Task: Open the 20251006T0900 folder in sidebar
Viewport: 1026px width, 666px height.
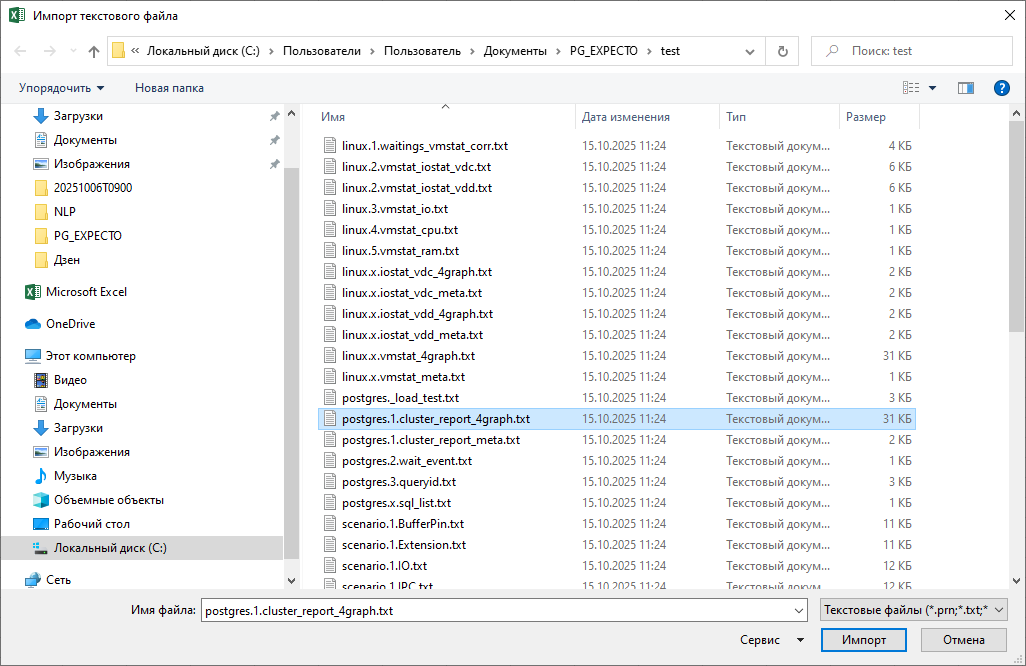Action: [x=92, y=188]
